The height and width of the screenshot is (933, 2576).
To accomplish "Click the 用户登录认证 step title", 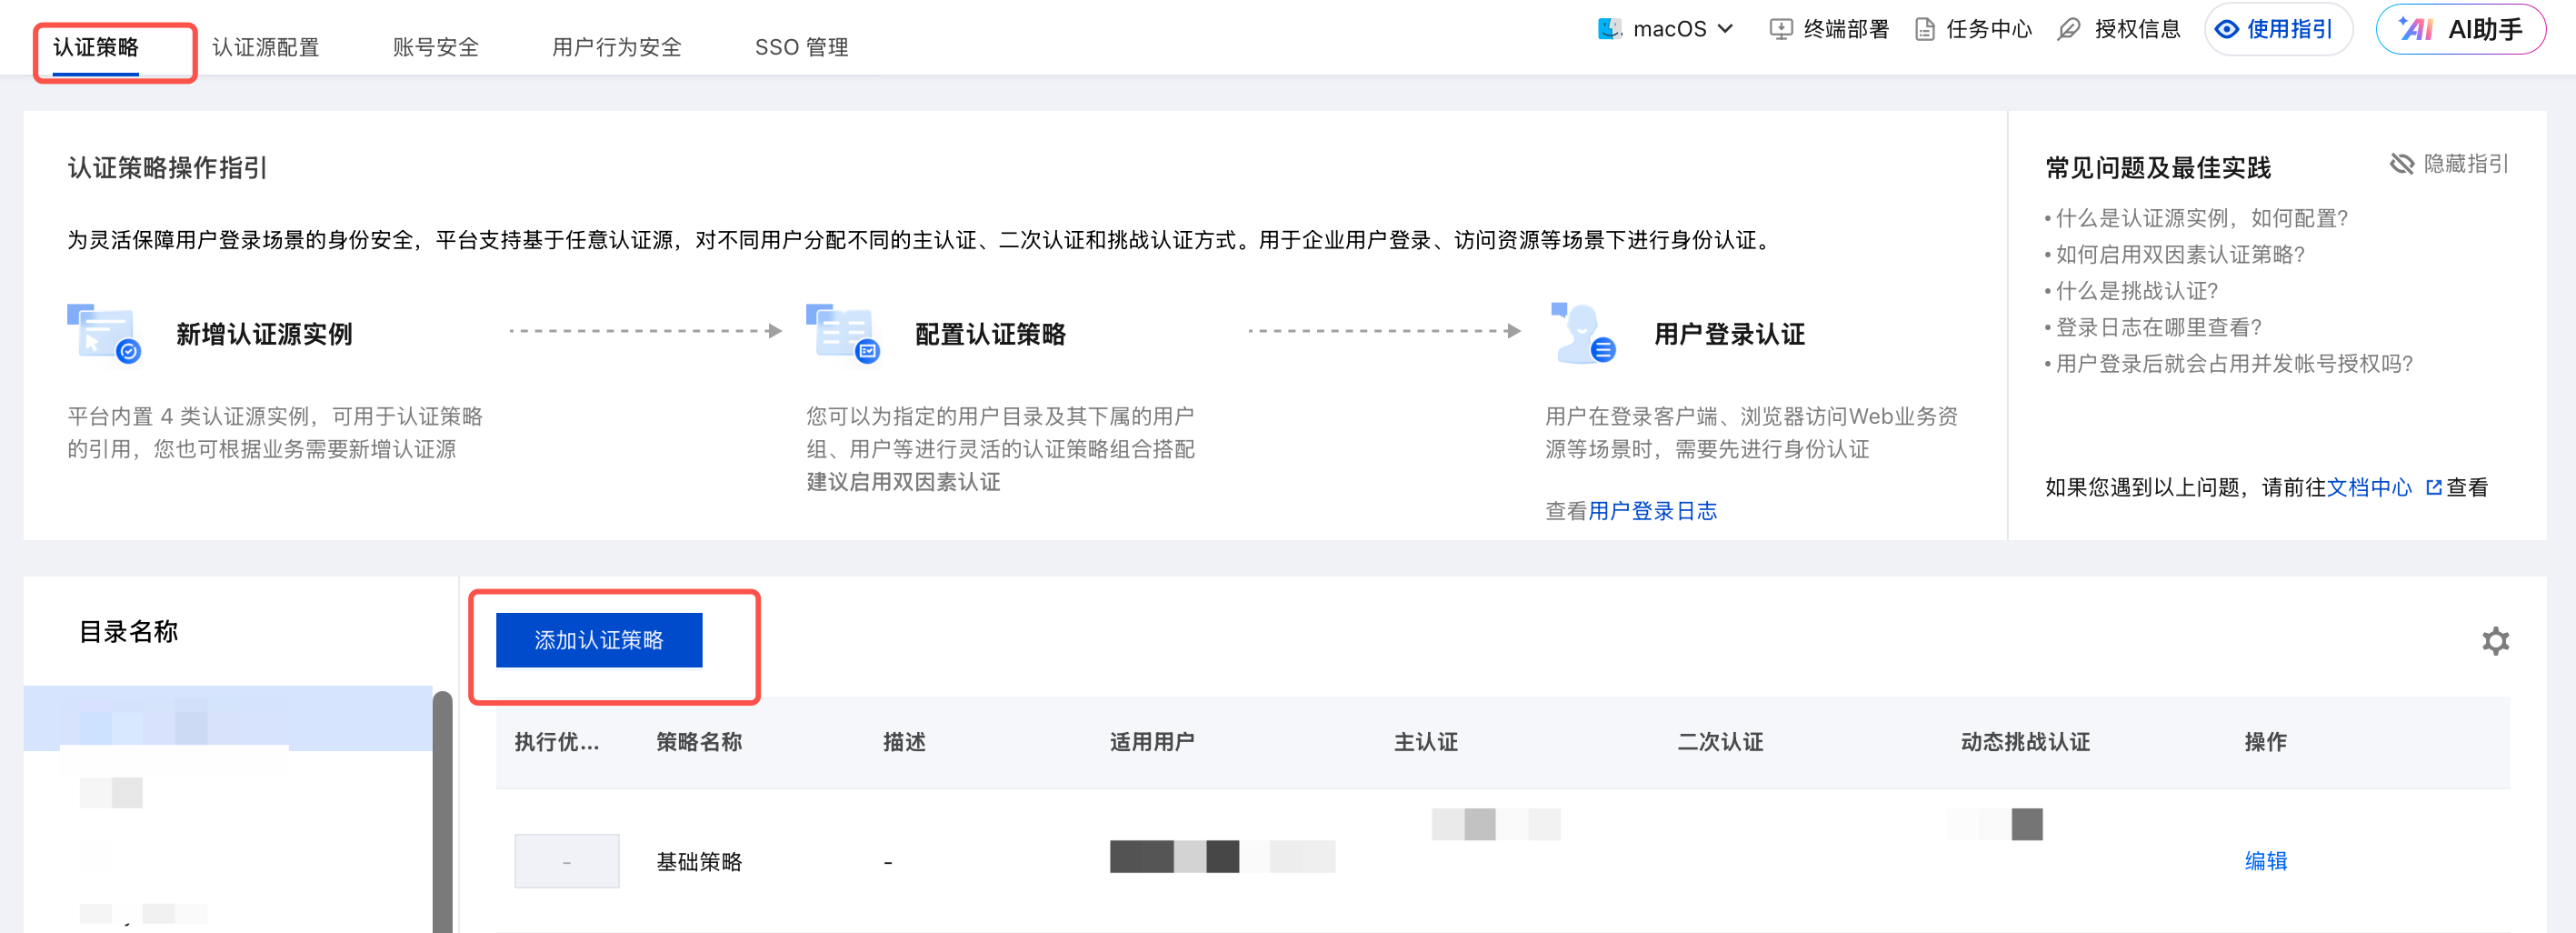I will pyautogui.click(x=1729, y=334).
